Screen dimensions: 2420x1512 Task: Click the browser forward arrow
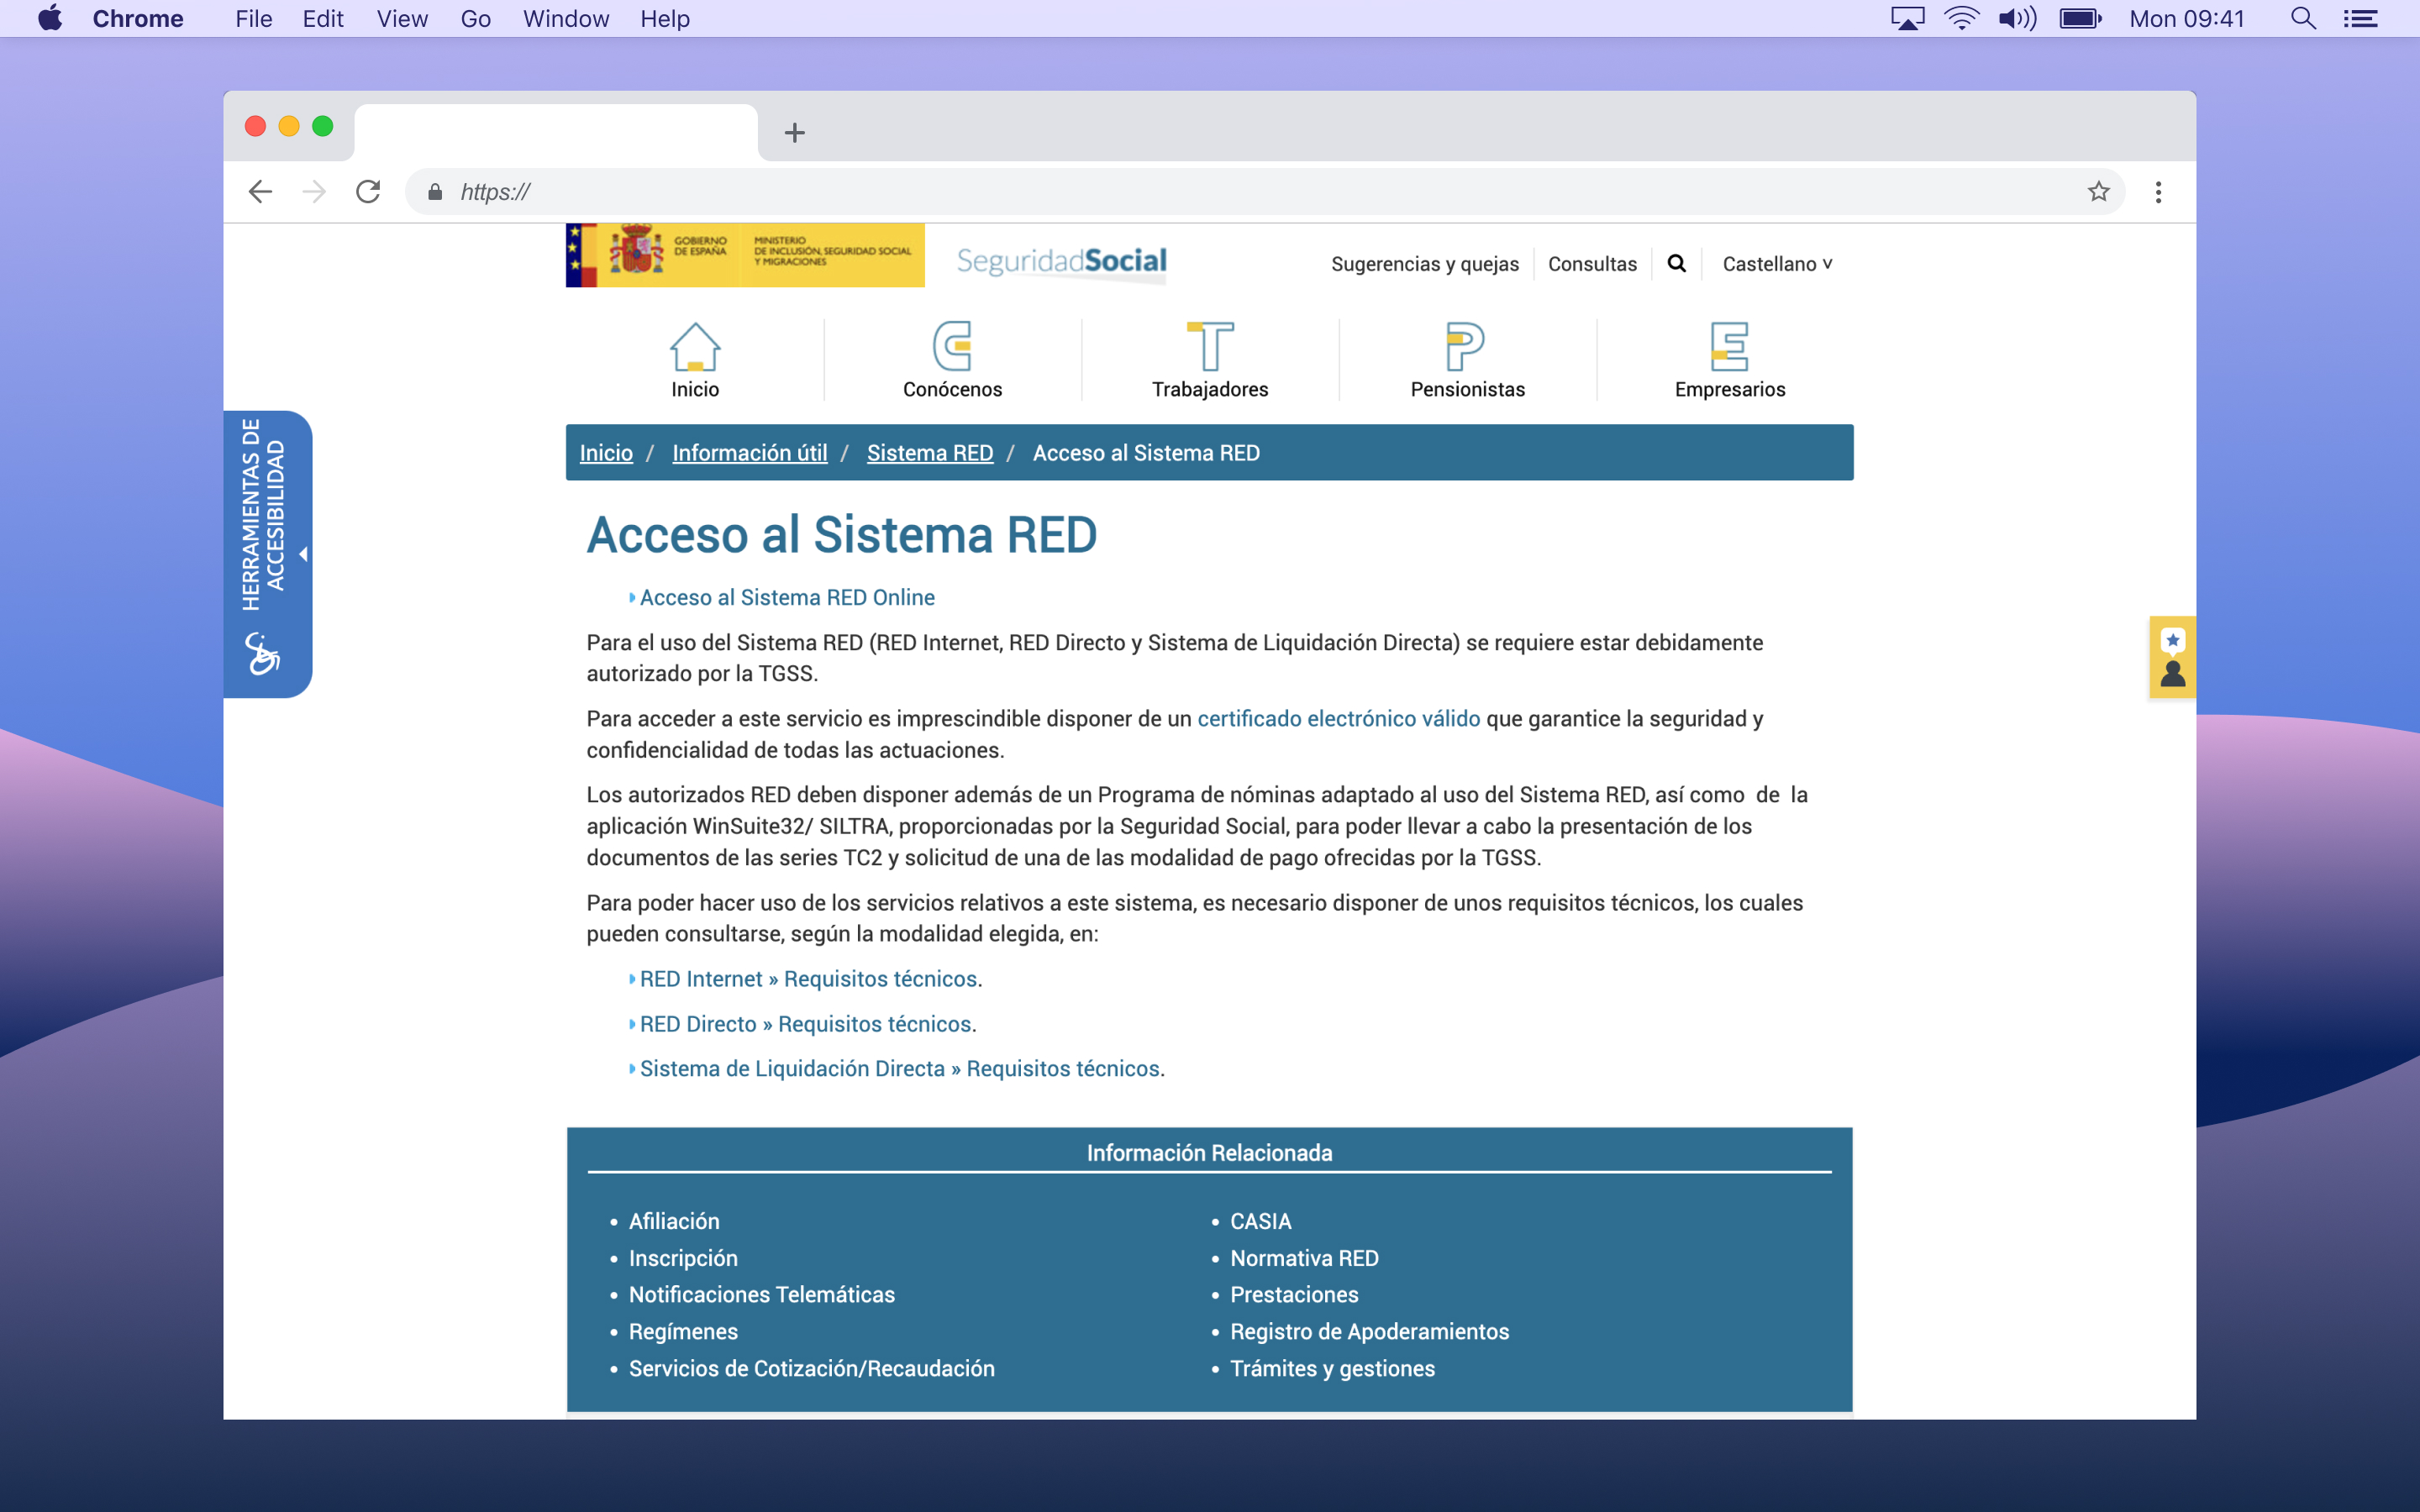tap(314, 192)
